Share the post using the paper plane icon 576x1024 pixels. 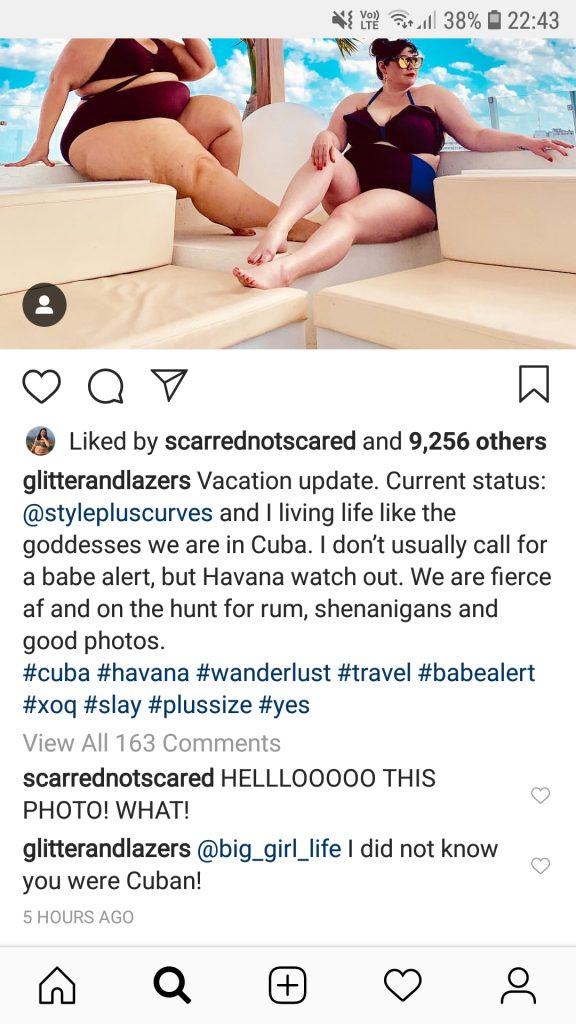click(169, 385)
